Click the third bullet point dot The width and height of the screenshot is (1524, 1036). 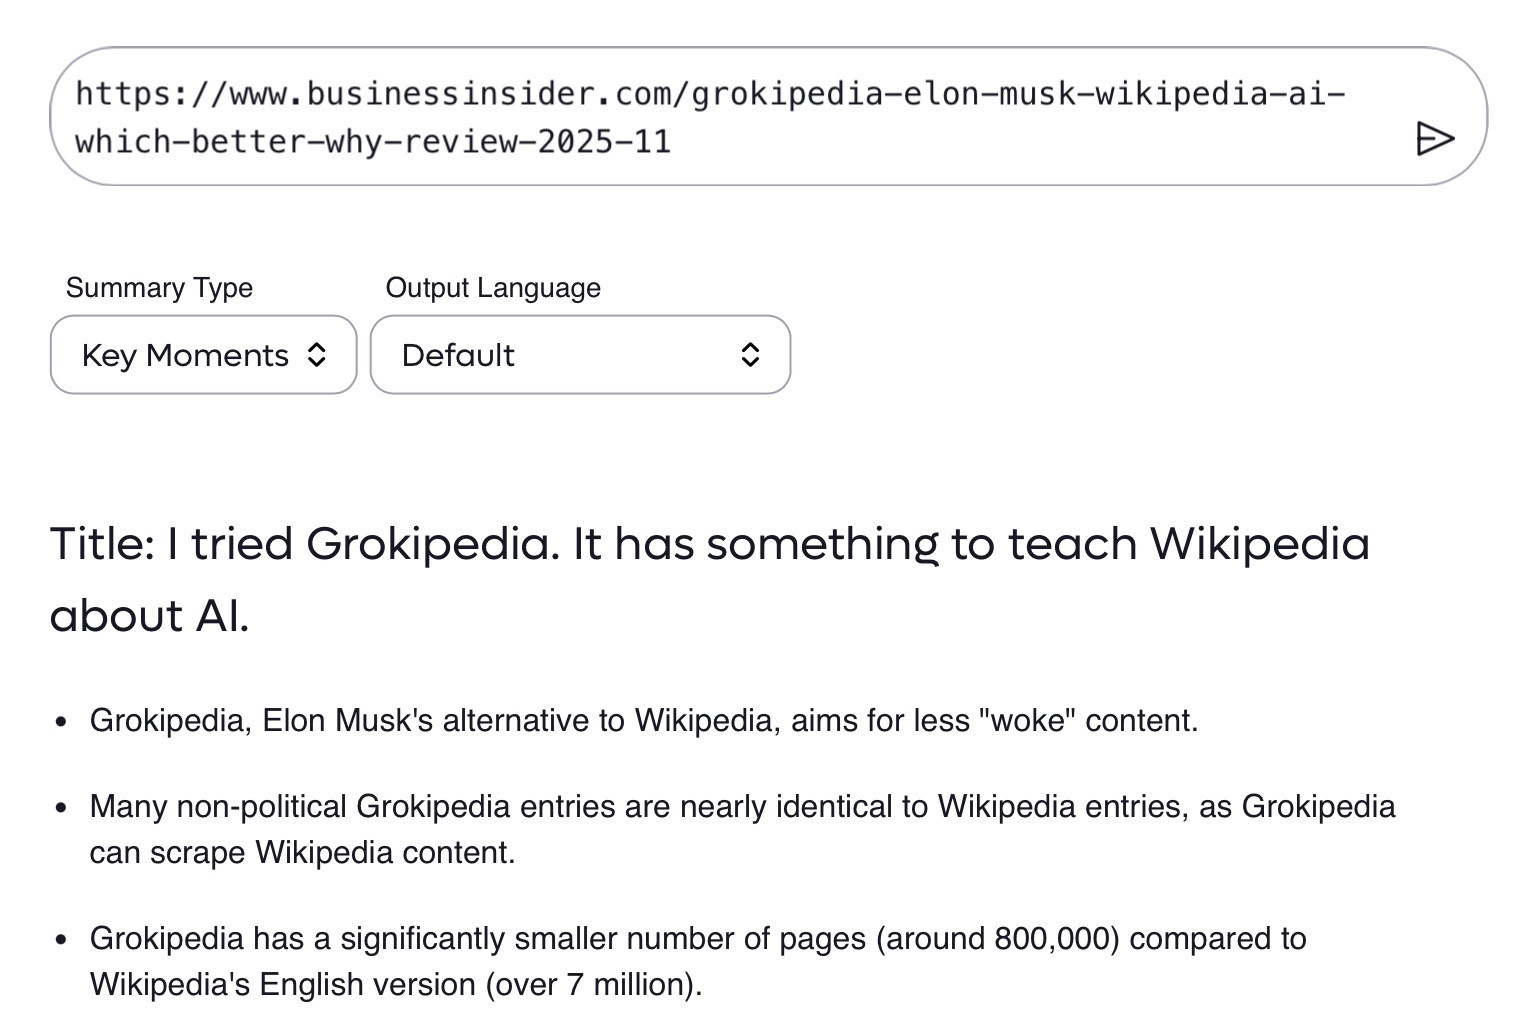pos(62,940)
